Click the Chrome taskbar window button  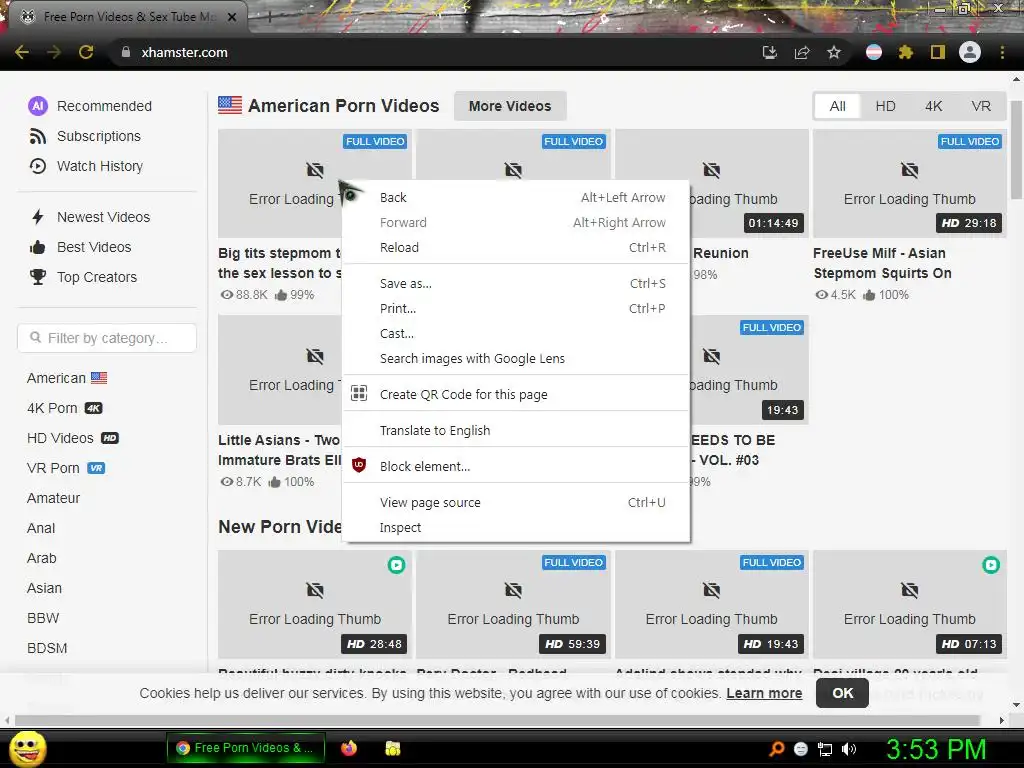tap(245, 748)
